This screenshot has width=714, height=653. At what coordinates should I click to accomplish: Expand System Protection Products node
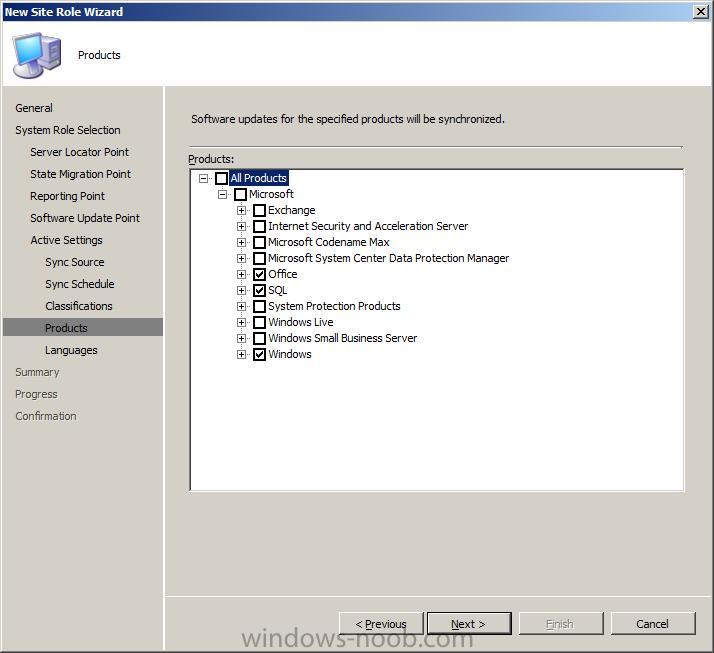pyautogui.click(x=241, y=306)
